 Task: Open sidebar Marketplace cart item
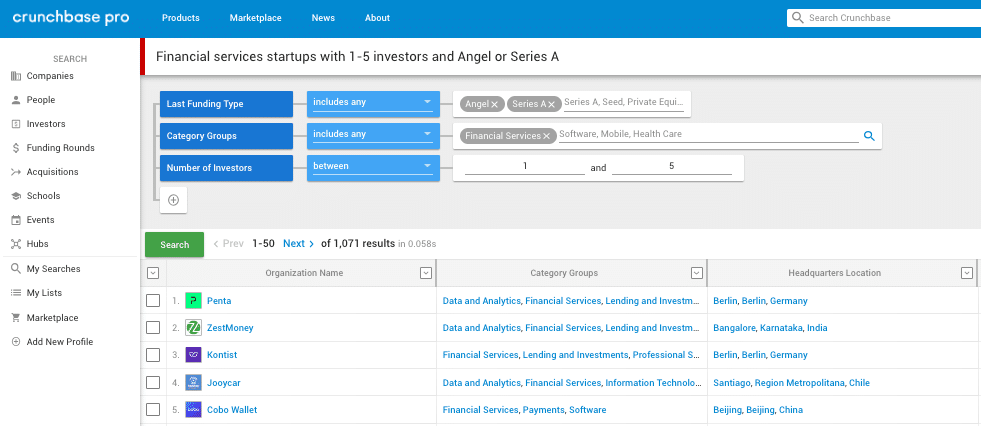[x=44, y=318]
